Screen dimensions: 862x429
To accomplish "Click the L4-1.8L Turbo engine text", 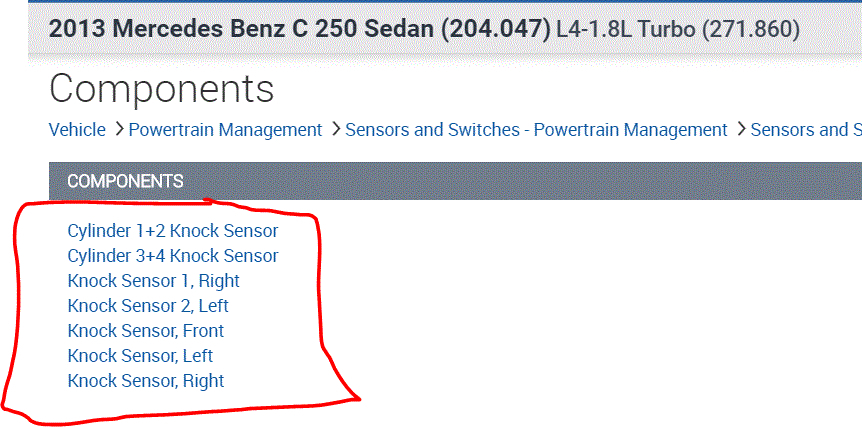I will point(627,29).
